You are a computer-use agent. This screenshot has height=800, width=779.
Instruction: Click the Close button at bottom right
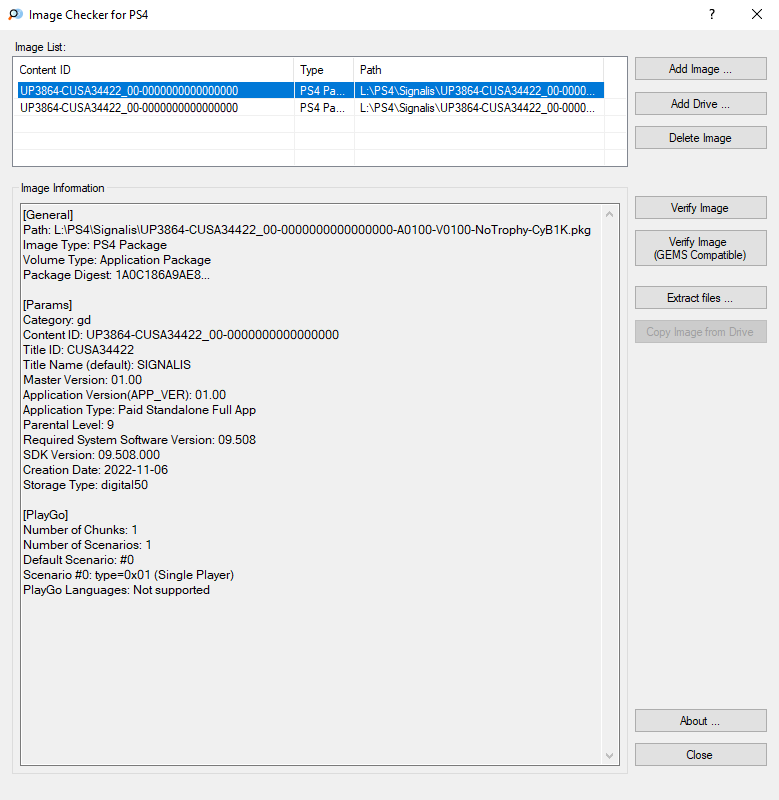[x=700, y=755]
